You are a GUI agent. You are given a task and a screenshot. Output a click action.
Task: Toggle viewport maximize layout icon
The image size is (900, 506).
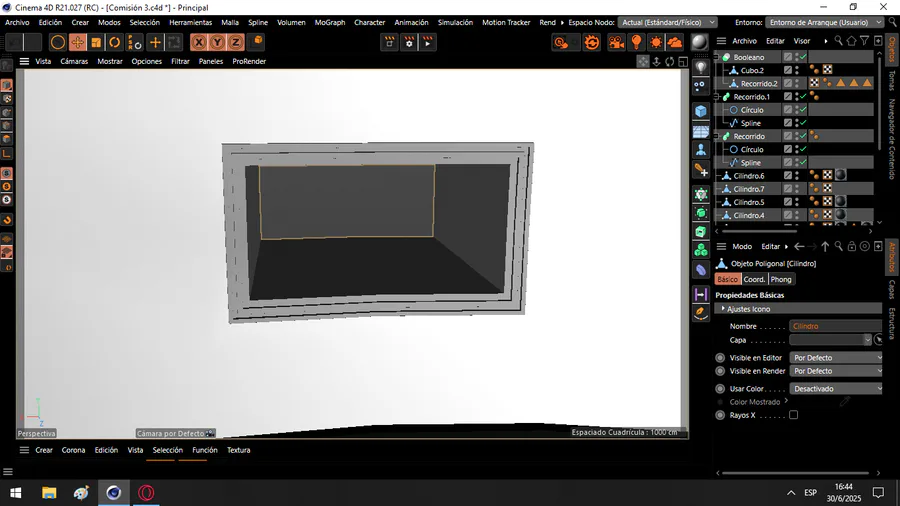(x=683, y=61)
